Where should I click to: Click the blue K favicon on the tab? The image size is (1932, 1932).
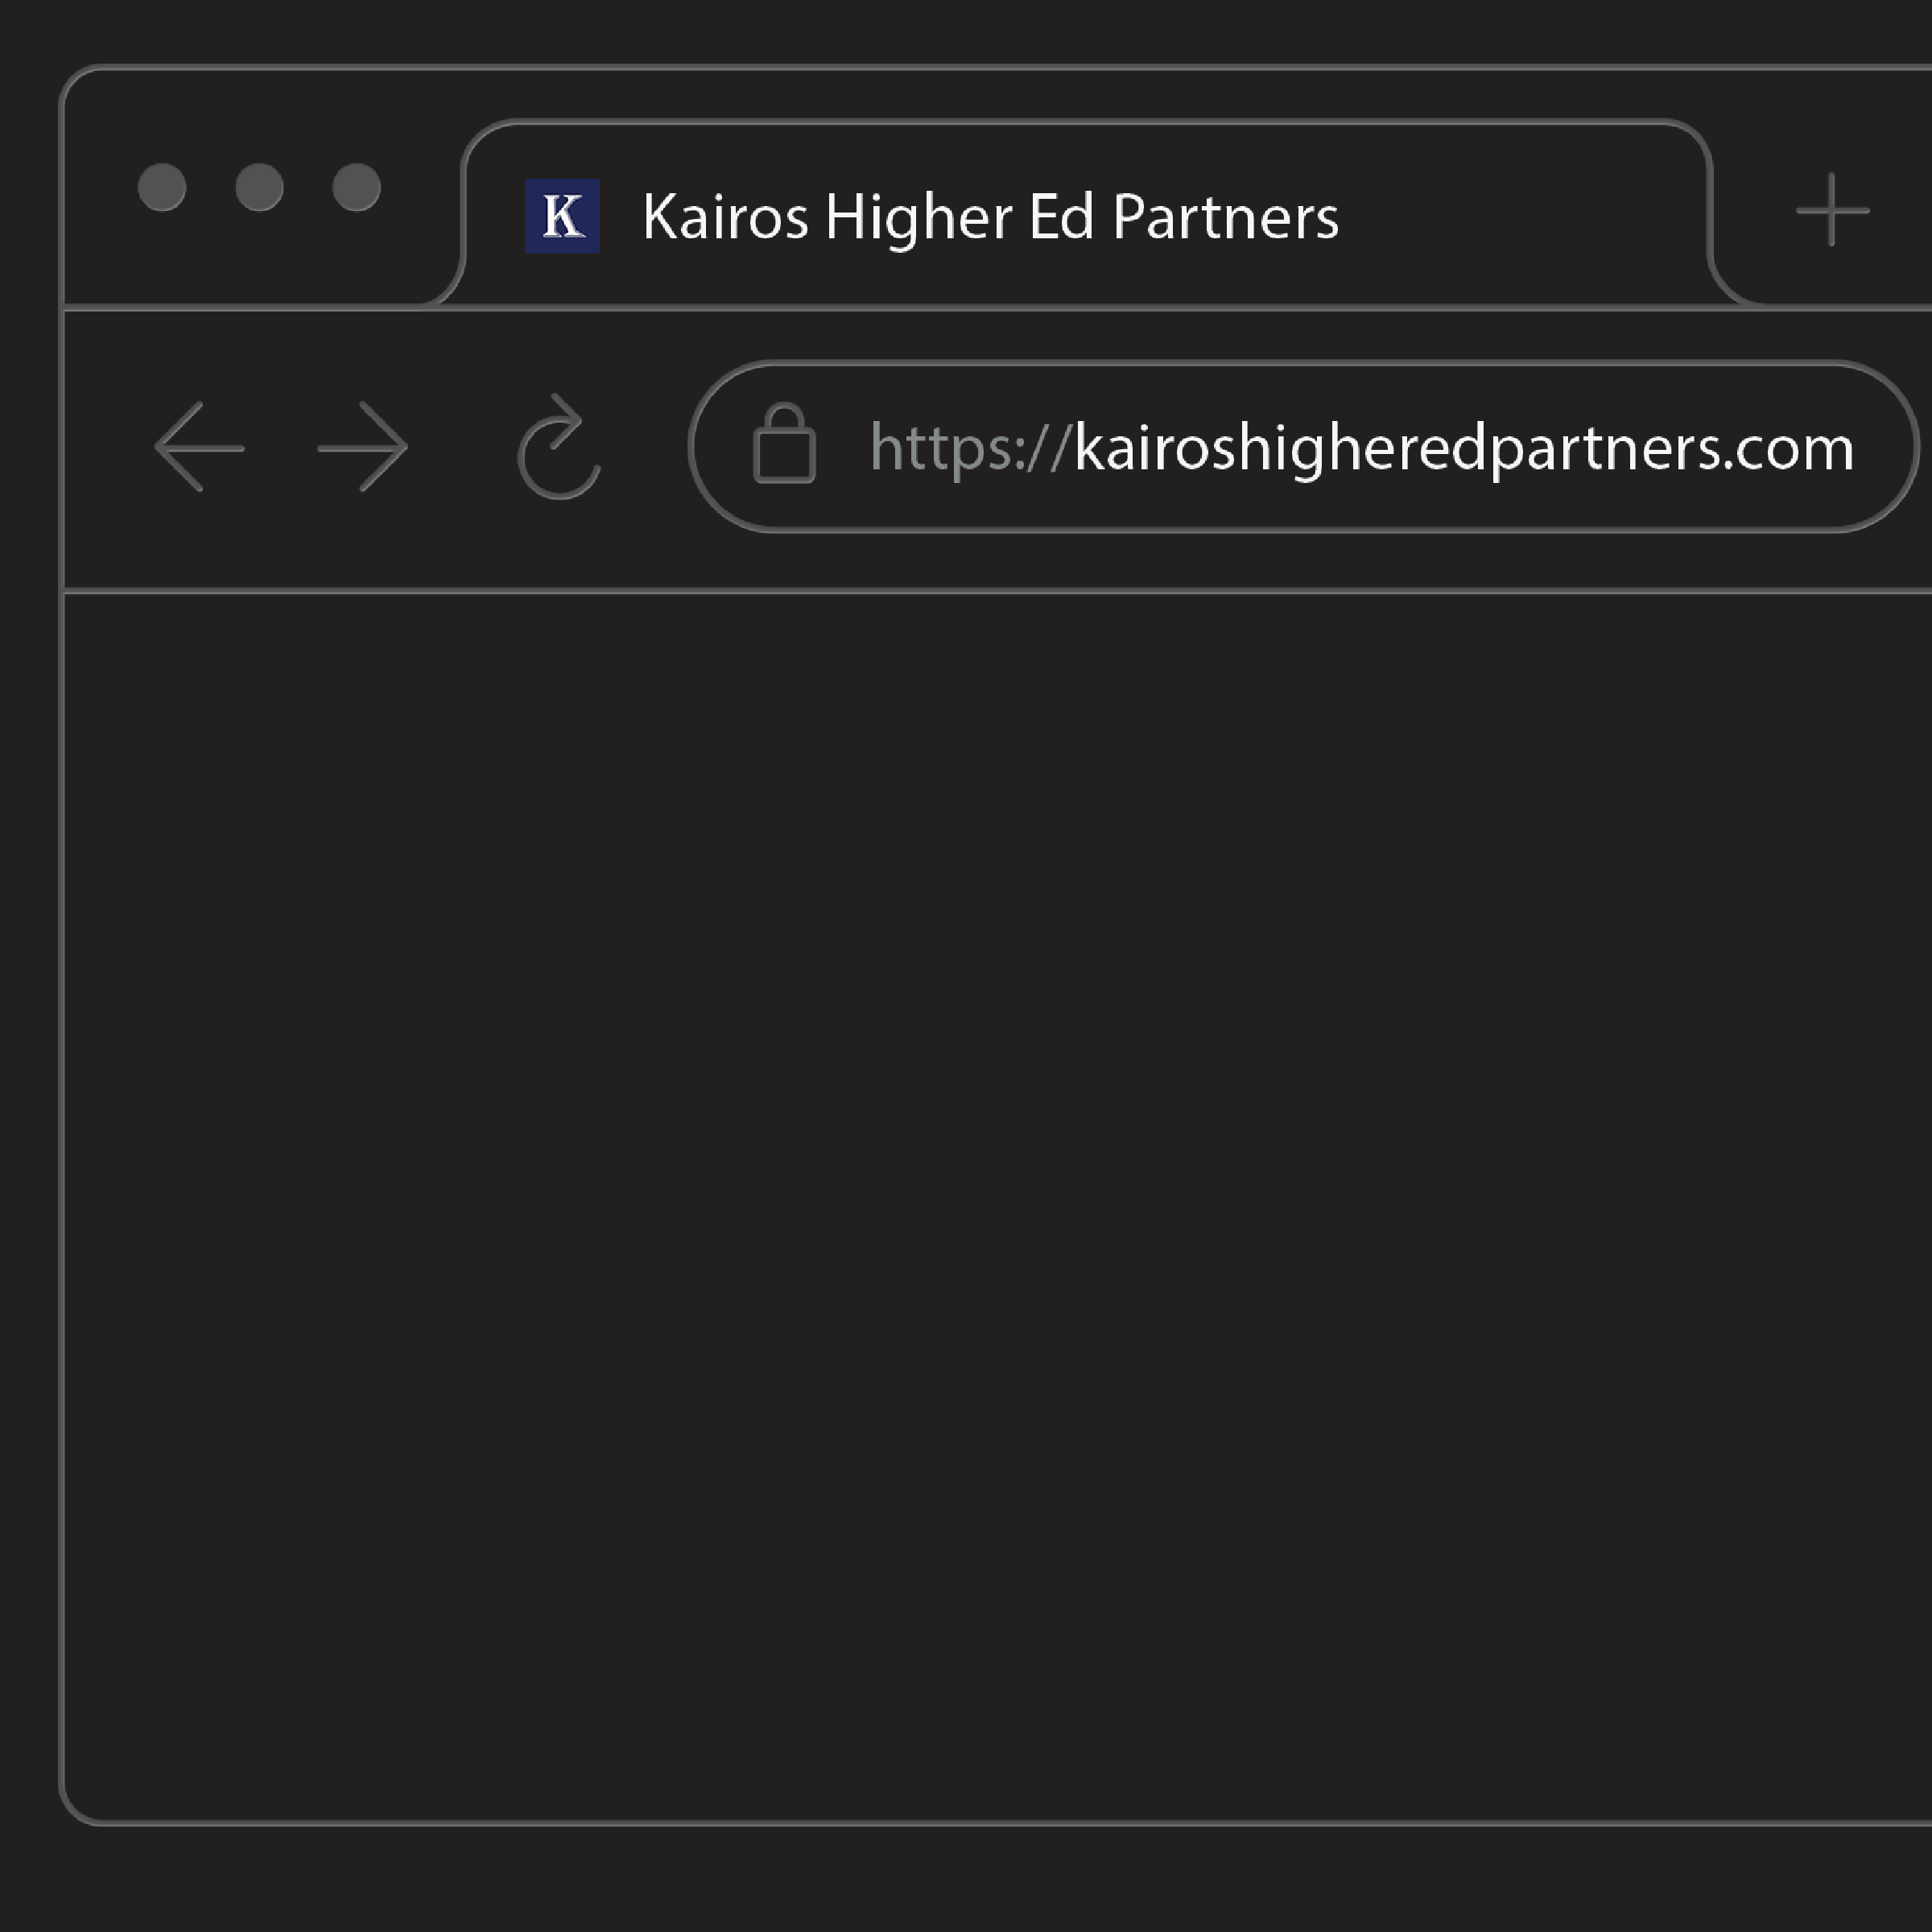pos(562,216)
